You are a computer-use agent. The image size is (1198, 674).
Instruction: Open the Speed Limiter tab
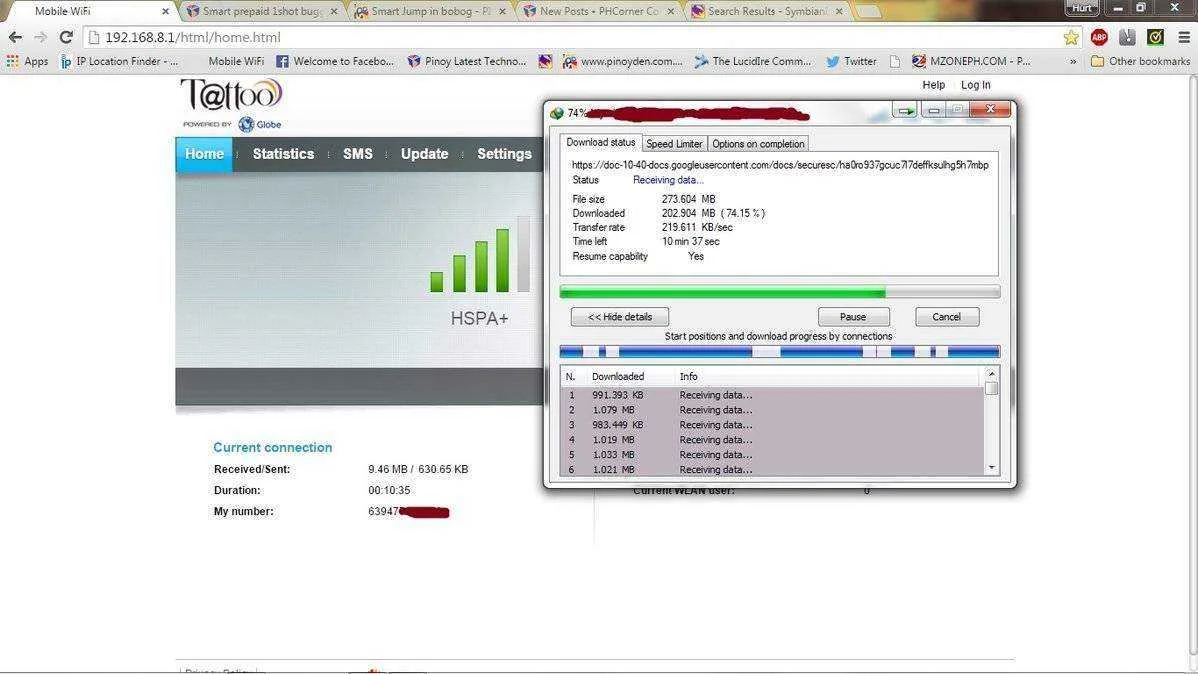point(674,144)
